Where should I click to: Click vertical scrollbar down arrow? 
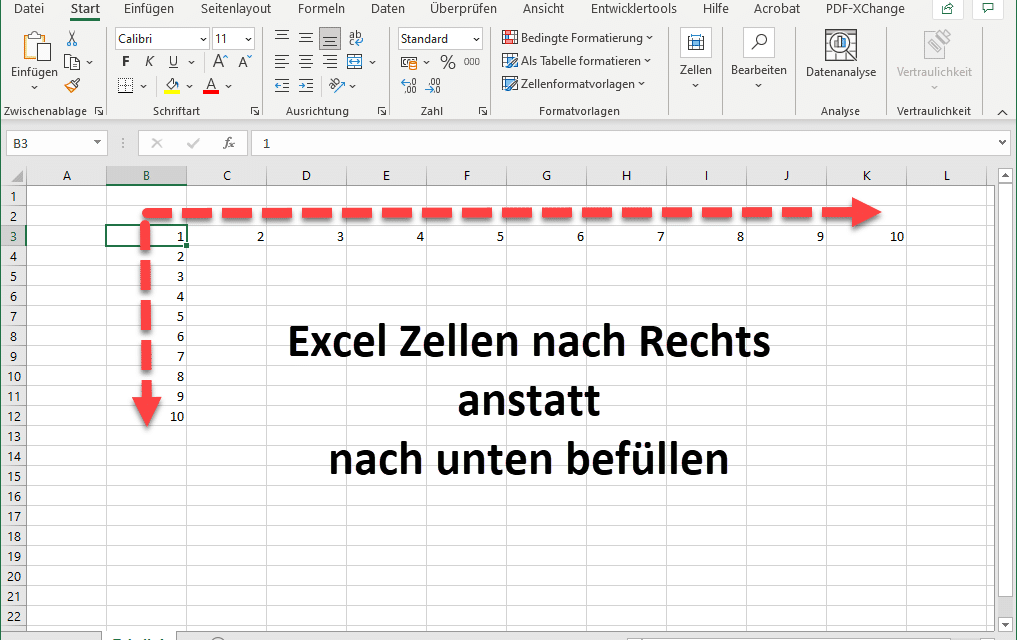click(1005, 624)
